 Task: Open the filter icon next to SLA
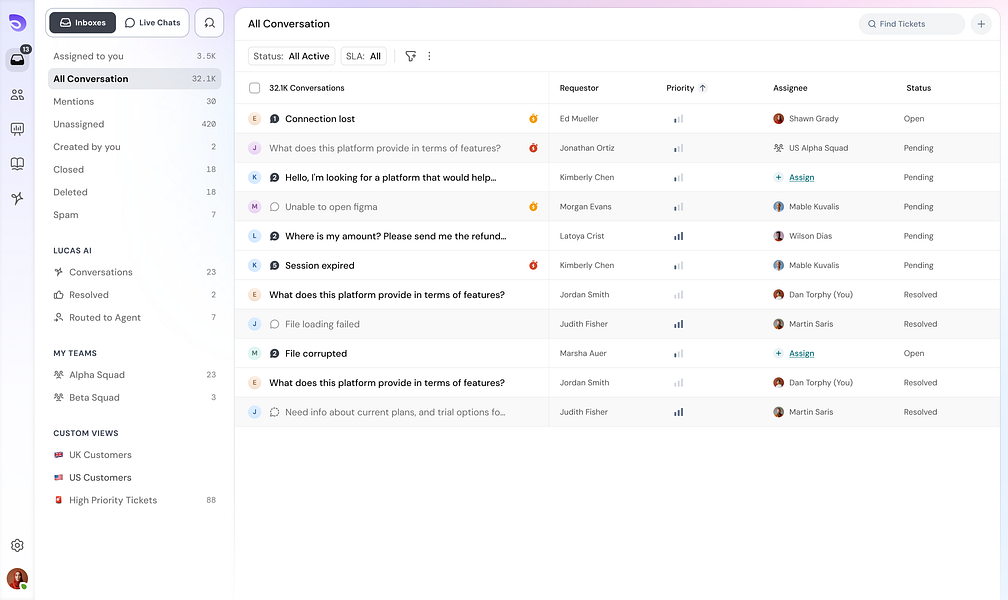410,56
